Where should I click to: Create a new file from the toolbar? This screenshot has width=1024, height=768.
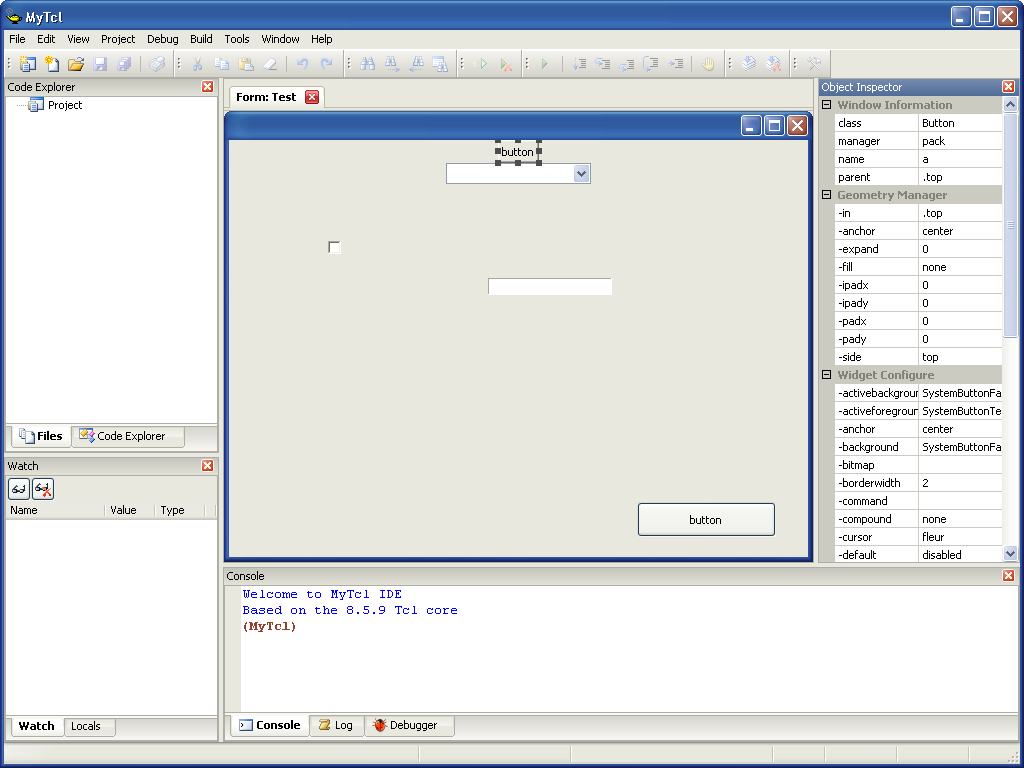pyautogui.click(x=52, y=64)
